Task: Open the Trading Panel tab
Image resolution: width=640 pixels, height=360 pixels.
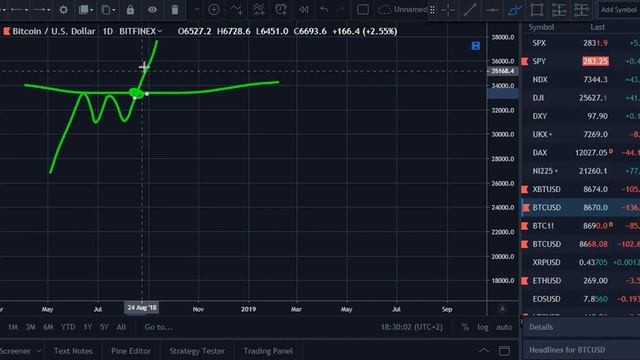Action: [268, 351]
